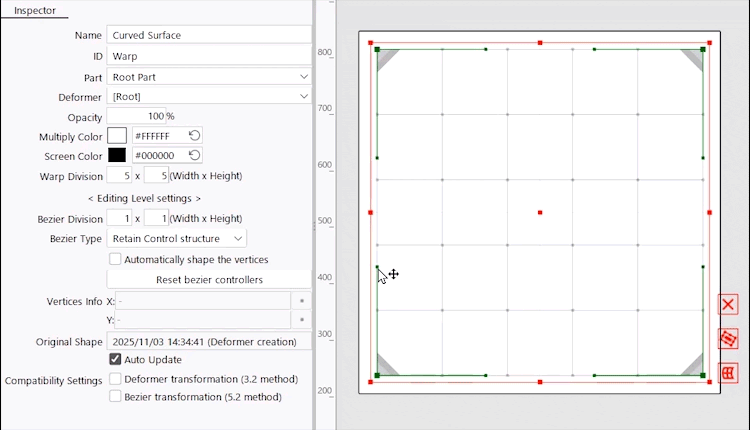Reset the Multiply Color value

click(195, 136)
